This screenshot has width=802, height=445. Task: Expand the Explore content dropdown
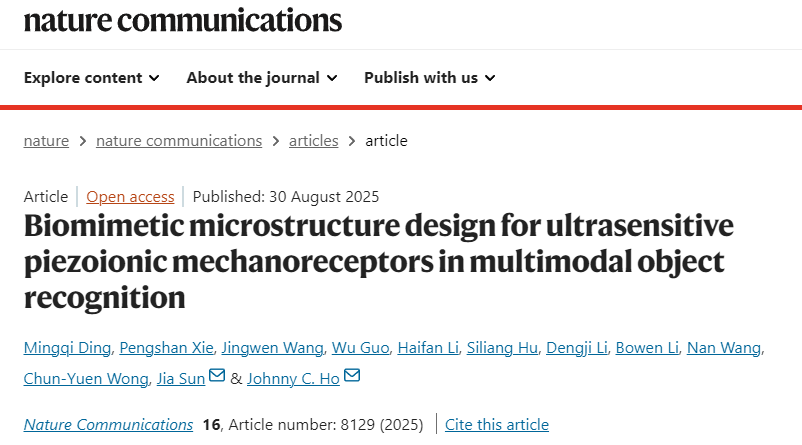(92, 78)
